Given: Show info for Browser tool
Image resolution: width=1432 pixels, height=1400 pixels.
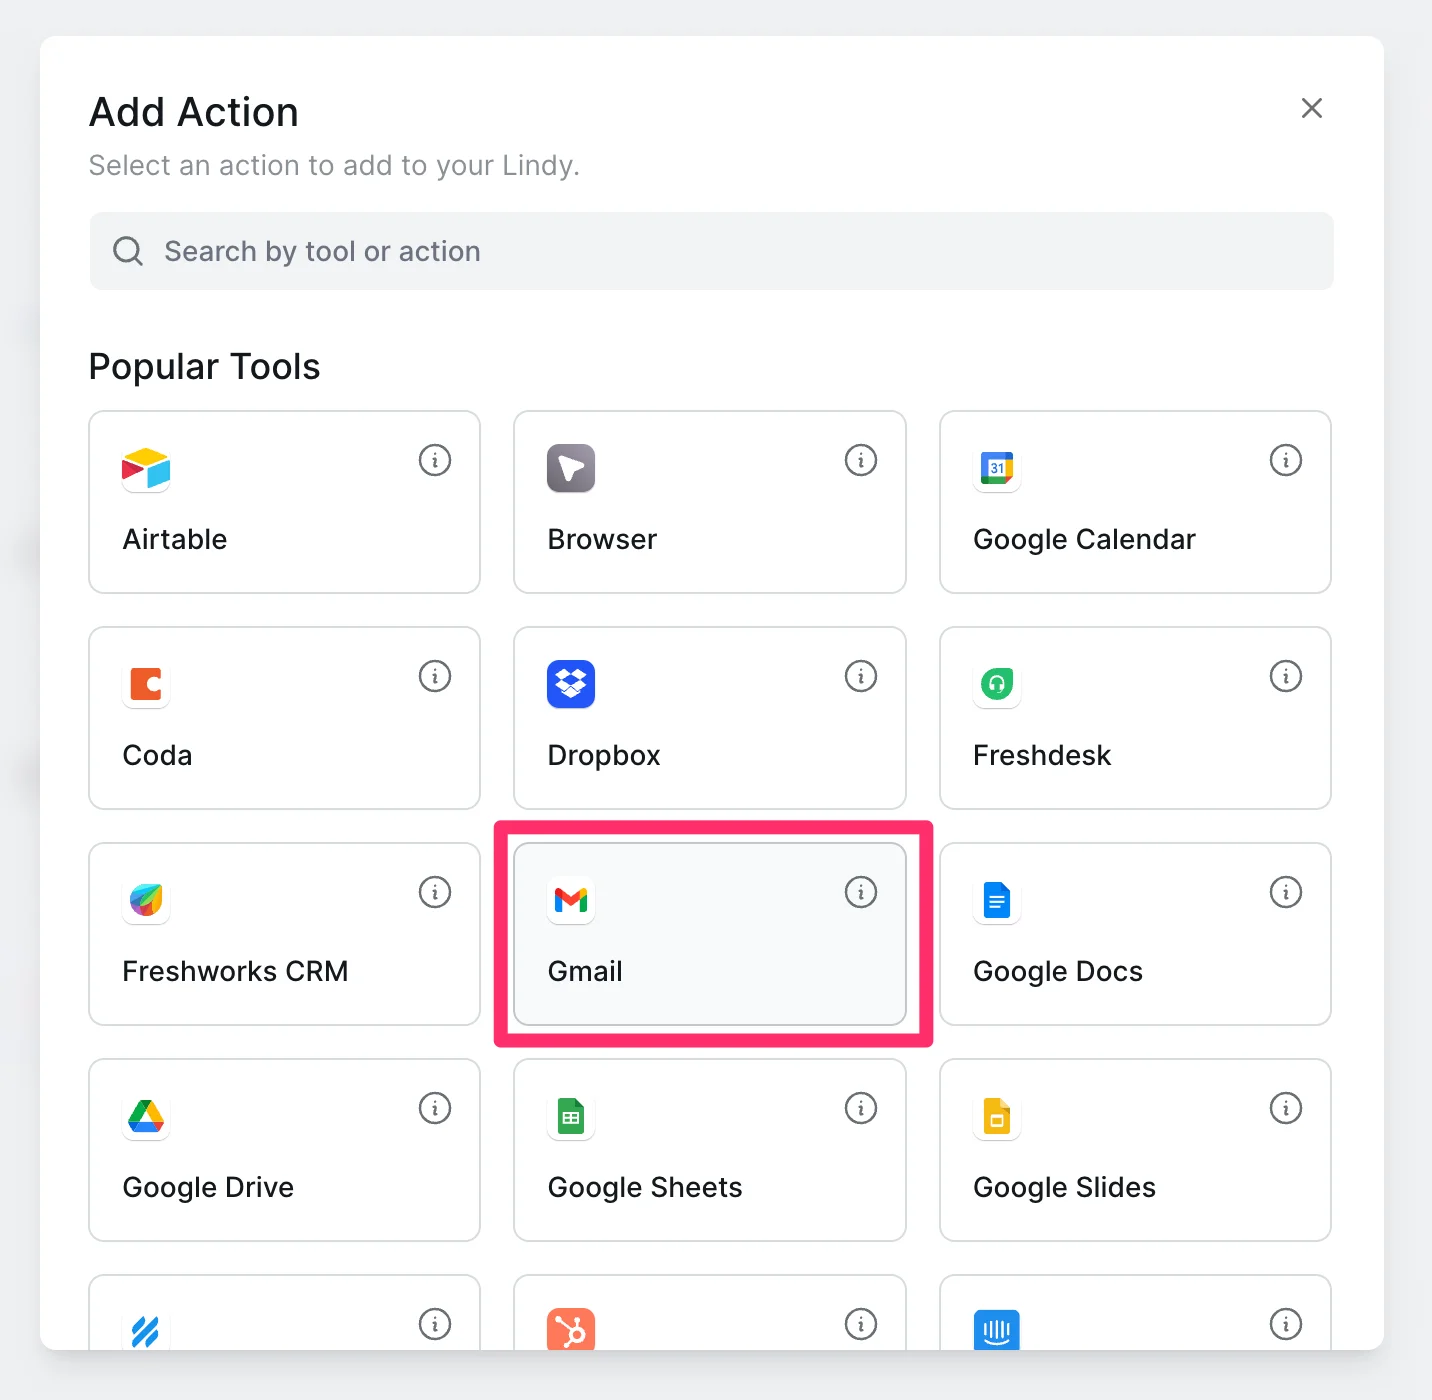Looking at the screenshot, I should (861, 460).
